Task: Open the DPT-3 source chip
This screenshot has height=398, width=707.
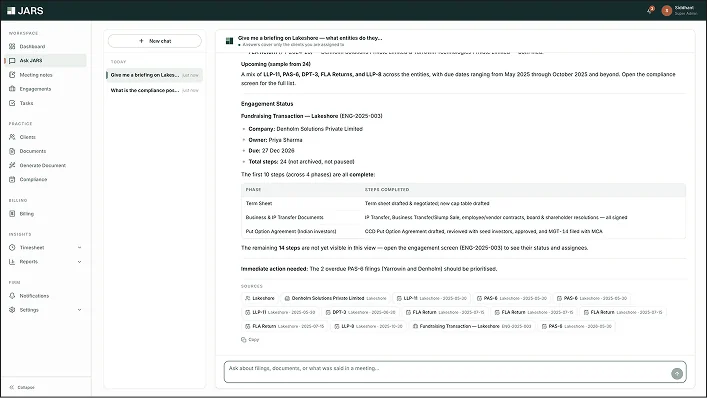Action: point(361,312)
